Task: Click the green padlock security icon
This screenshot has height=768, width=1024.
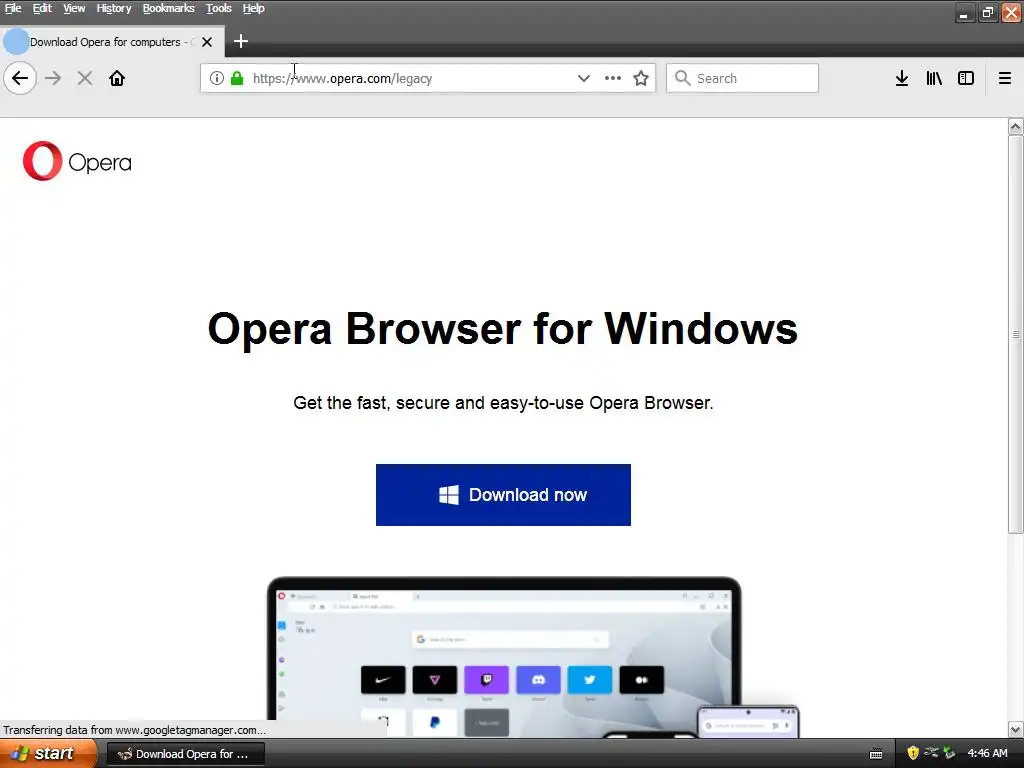Action: (x=237, y=78)
